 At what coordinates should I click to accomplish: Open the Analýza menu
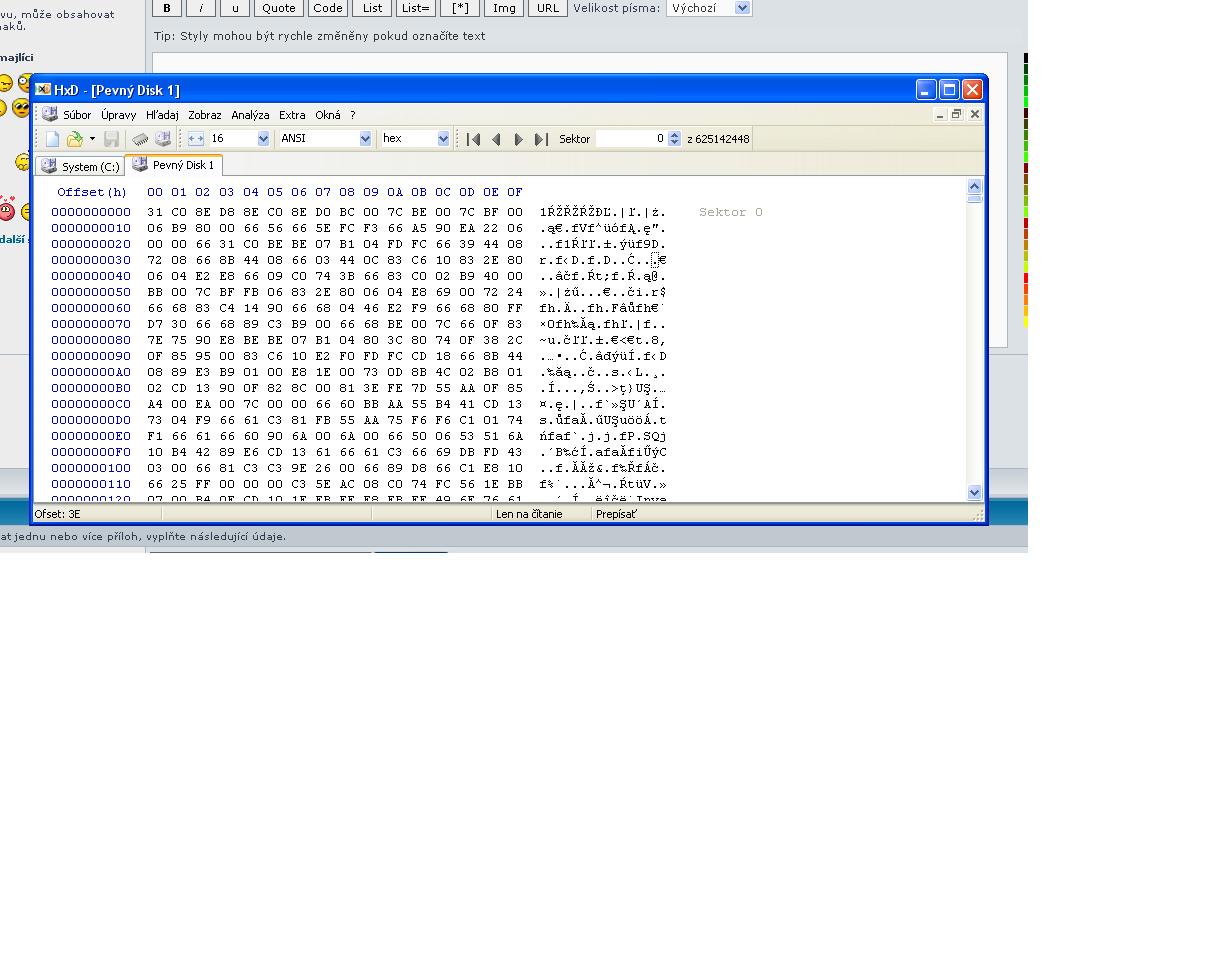point(250,115)
